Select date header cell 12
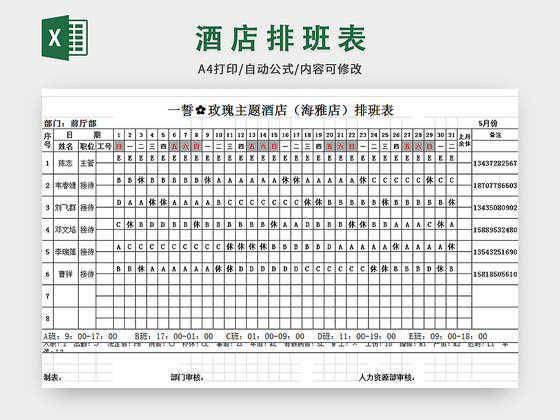Screen dimensions: 560x420 (x=241, y=135)
